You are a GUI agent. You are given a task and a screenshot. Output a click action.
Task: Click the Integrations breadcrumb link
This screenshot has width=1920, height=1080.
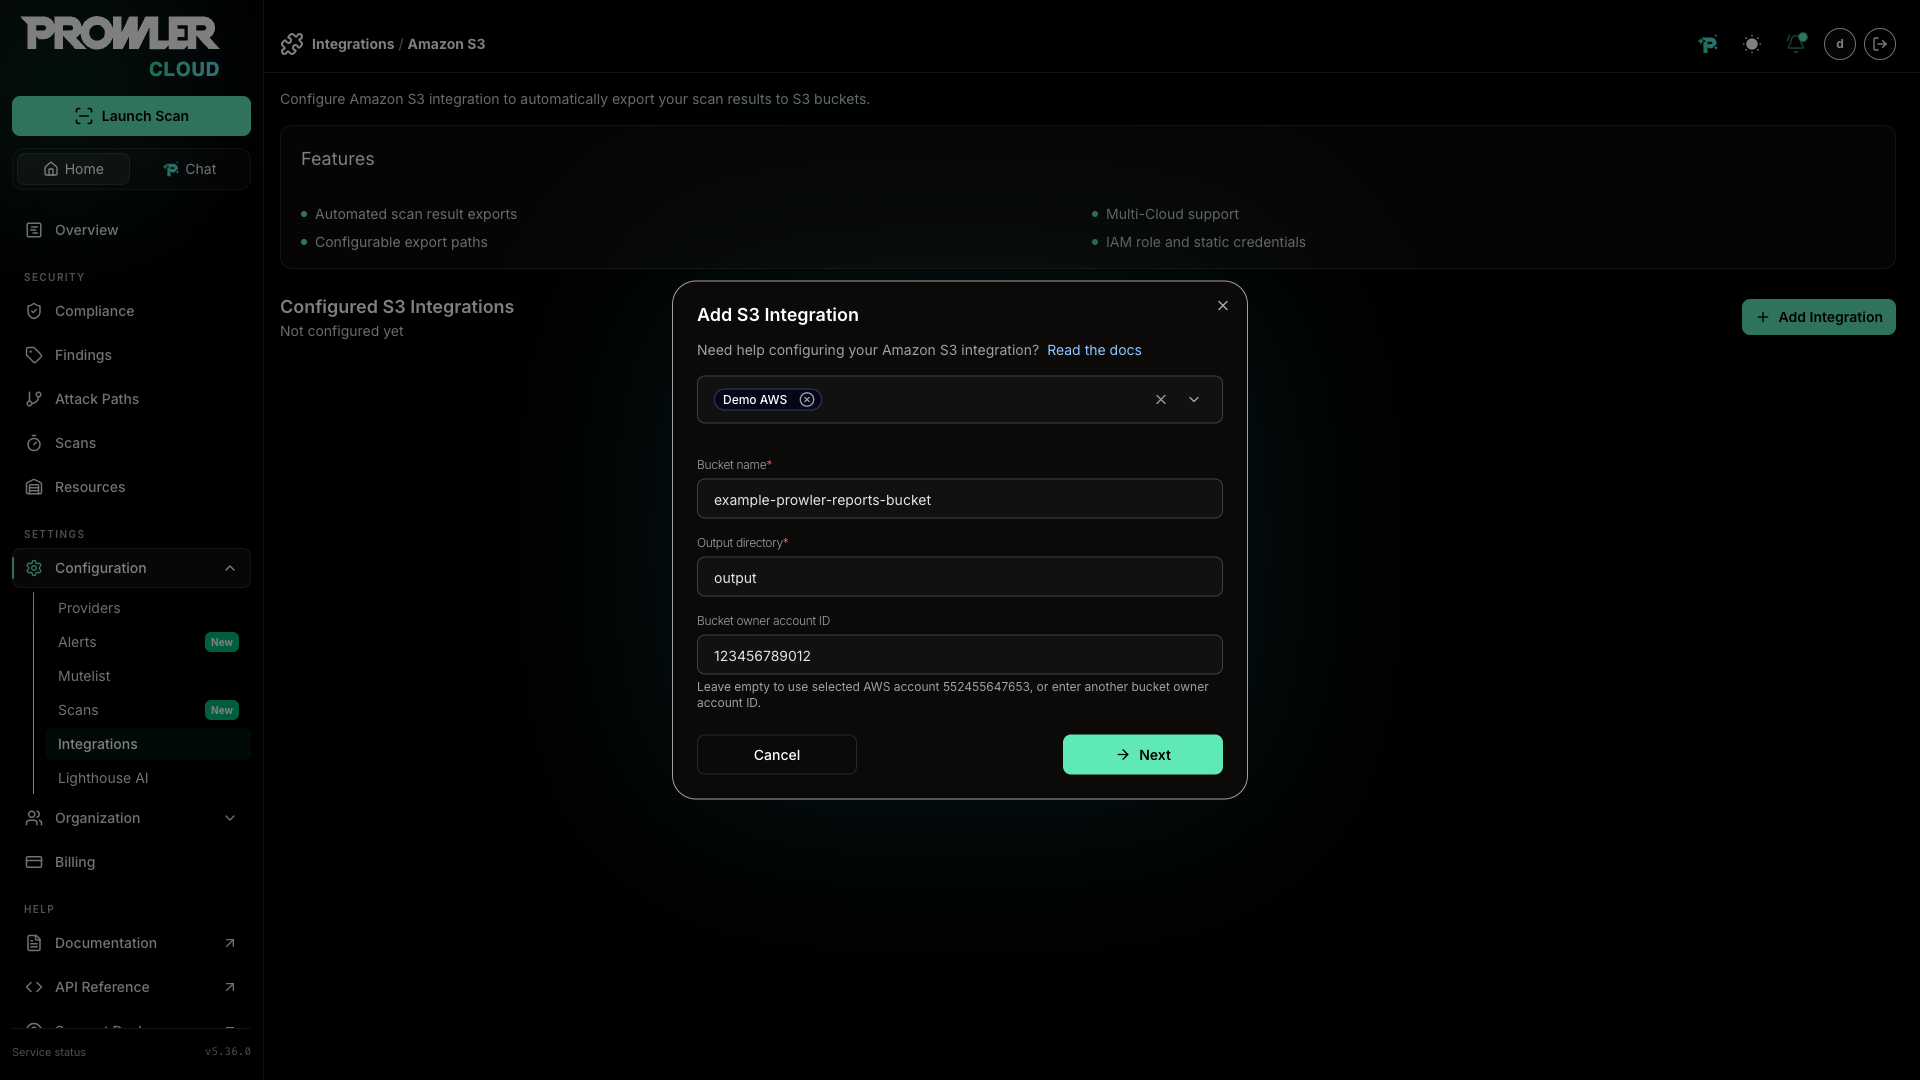pyautogui.click(x=353, y=44)
